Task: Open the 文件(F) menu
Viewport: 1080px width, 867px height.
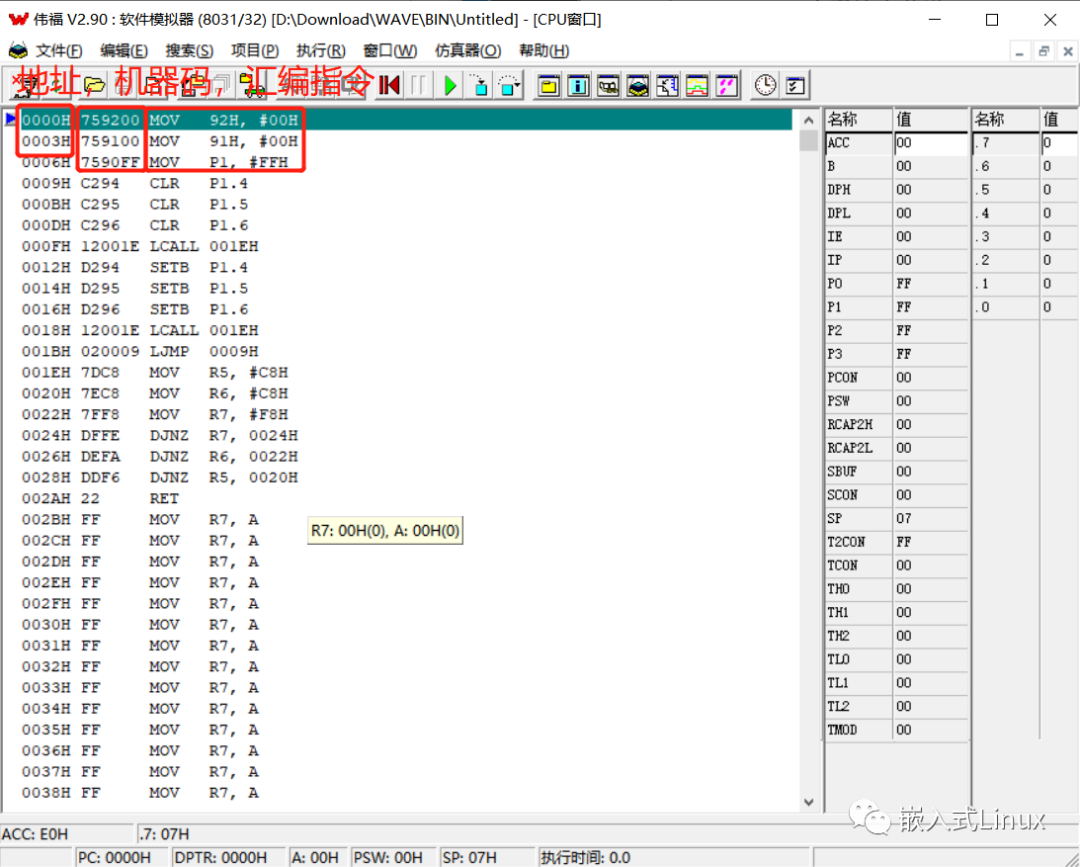Action: coord(59,51)
